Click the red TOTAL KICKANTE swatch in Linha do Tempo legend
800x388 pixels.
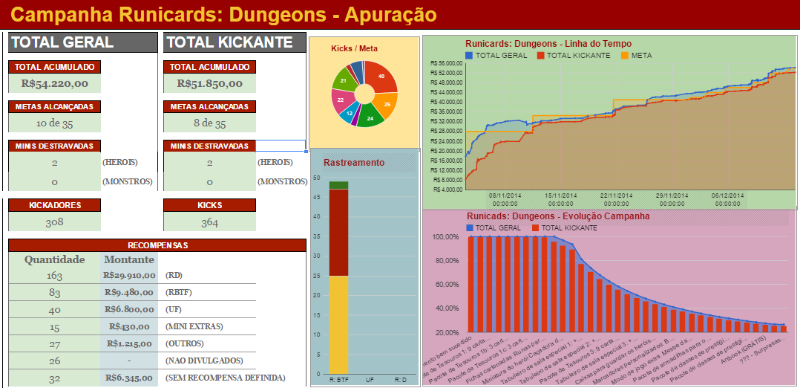tap(541, 56)
